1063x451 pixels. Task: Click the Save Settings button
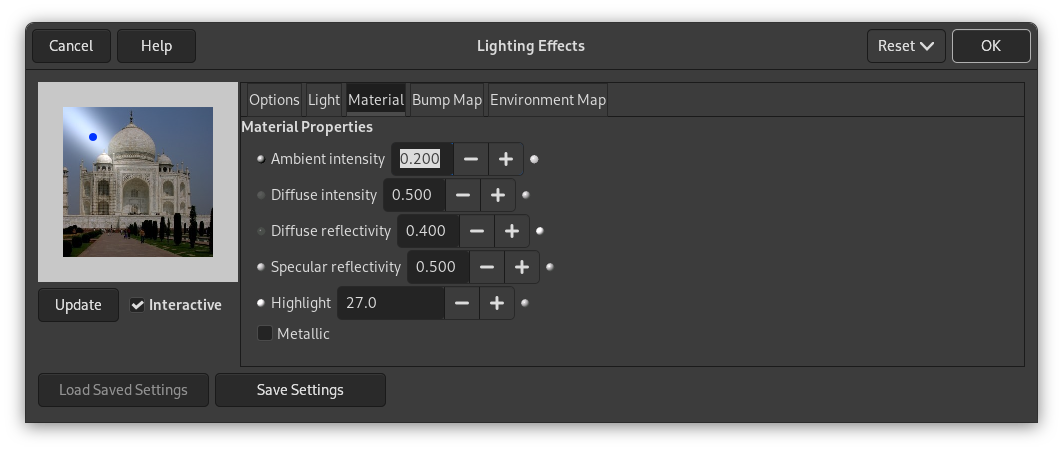[300, 390]
